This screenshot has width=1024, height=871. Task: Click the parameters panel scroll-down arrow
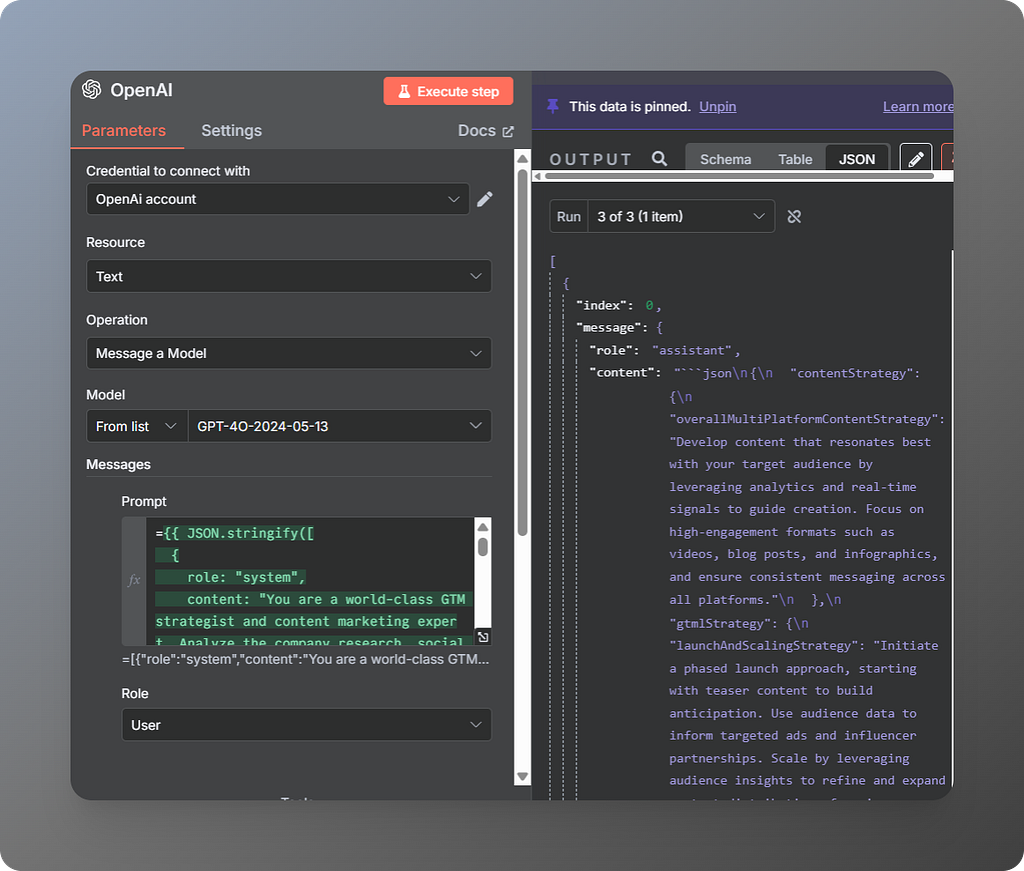pyautogui.click(x=522, y=776)
